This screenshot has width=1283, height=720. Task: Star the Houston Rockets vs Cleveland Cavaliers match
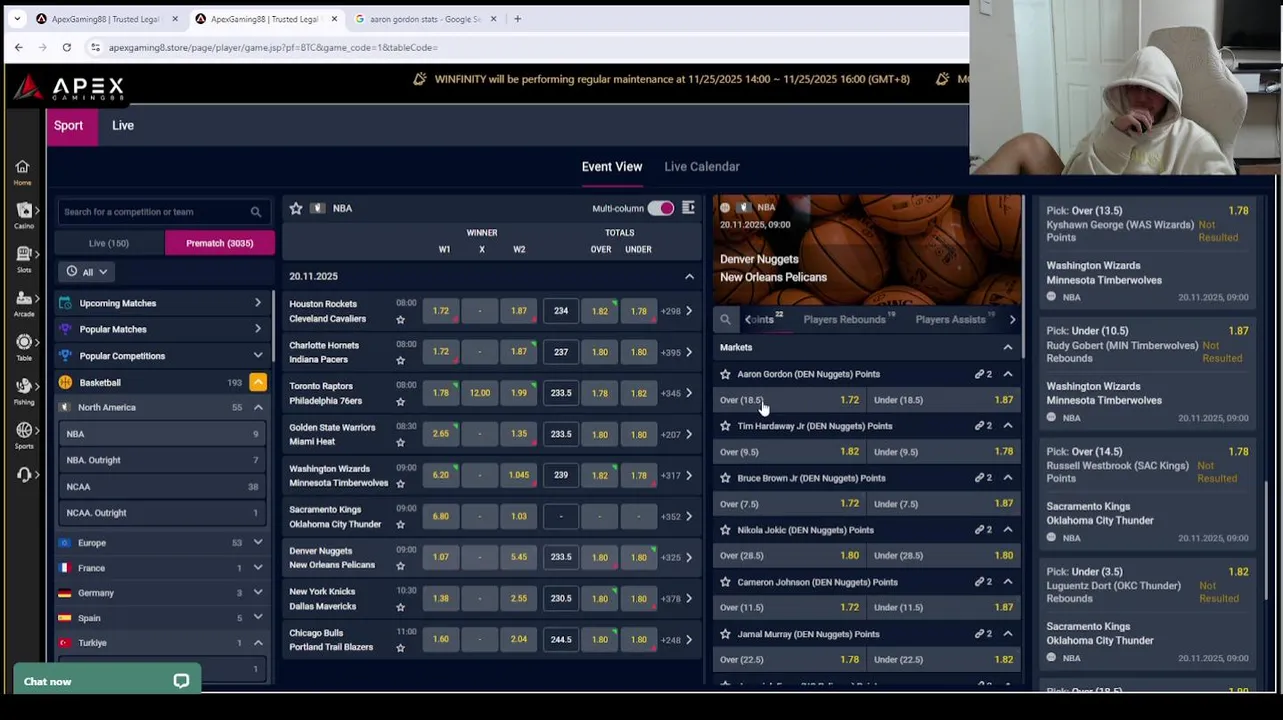pos(400,320)
